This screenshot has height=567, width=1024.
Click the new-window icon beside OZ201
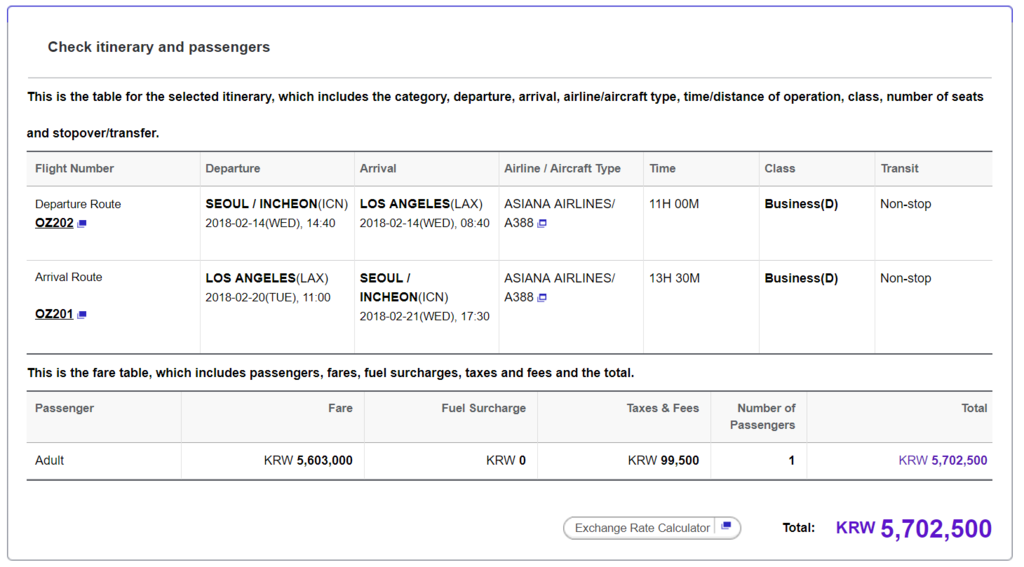[82, 315]
